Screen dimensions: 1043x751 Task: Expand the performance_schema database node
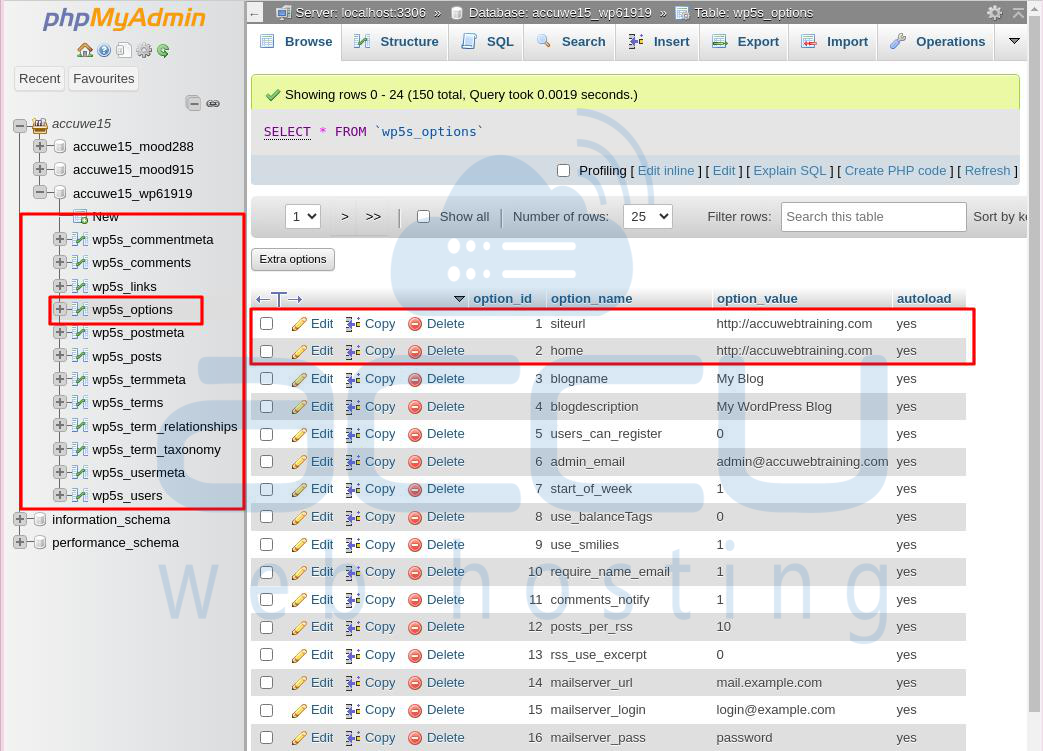20,543
